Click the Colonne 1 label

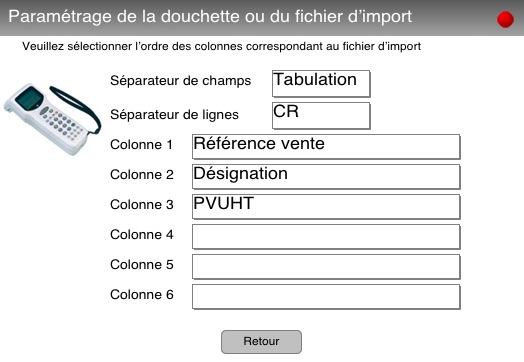coord(141,145)
